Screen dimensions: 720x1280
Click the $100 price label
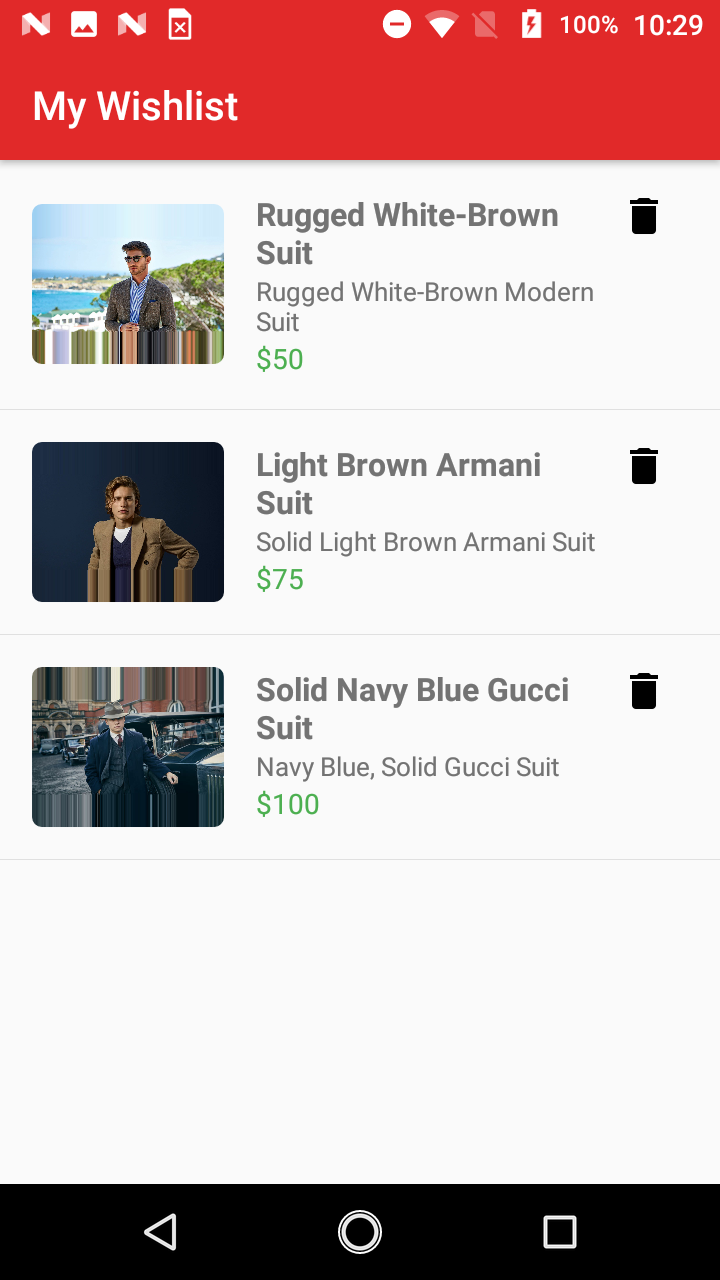tap(288, 805)
